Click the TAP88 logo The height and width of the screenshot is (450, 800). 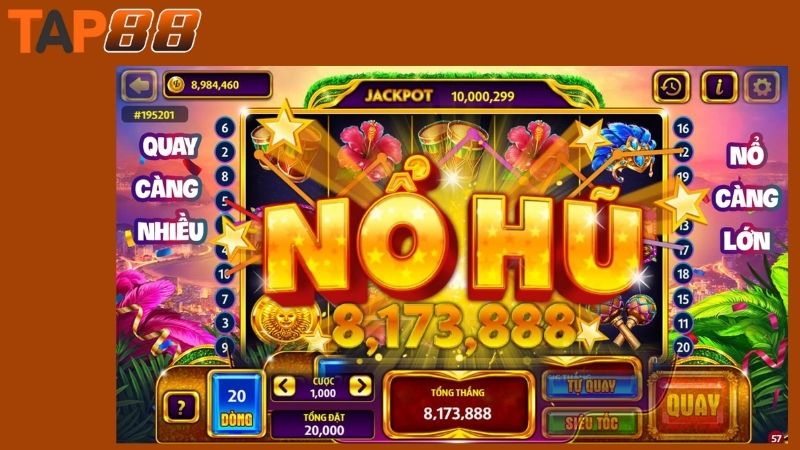(104, 31)
